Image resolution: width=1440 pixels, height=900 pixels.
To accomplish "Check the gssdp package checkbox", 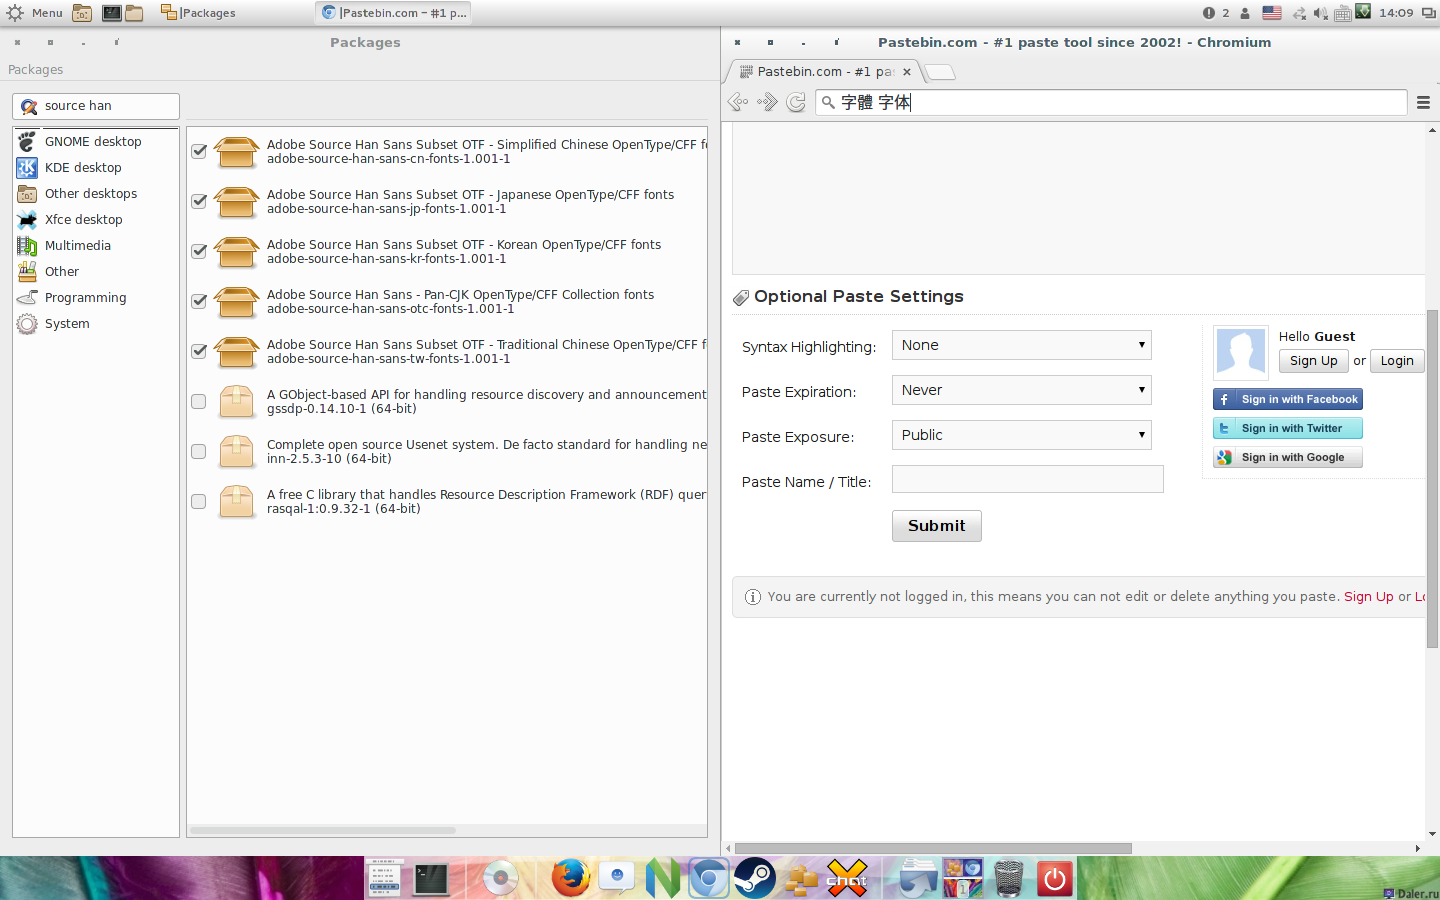I will pos(199,401).
